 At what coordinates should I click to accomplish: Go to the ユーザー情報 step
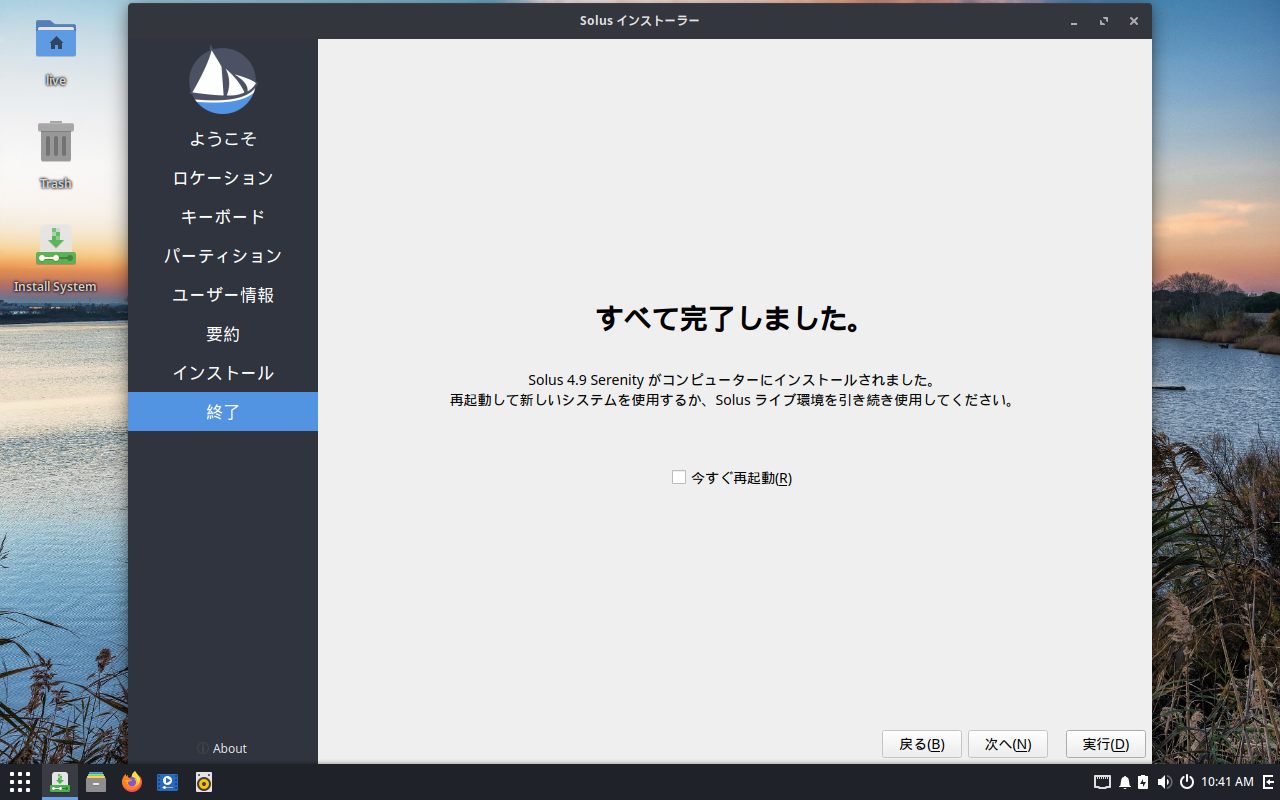(x=223, y=295)
